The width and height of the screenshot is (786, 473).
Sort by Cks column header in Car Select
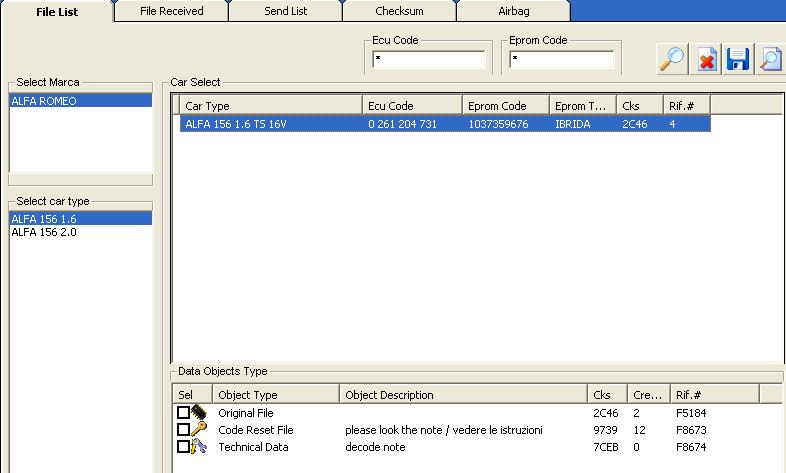click(640, 106)
